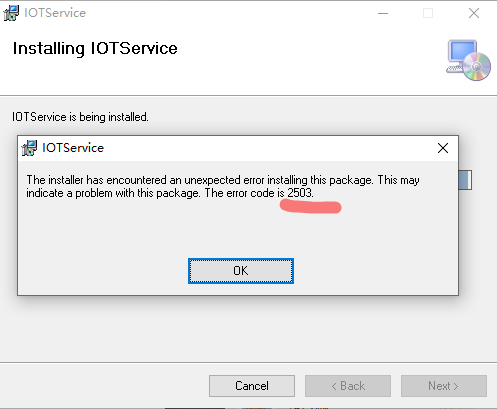Click the 'Installing IOTService' heading
The height and width of the screenshot is (409, 497).
95,48
